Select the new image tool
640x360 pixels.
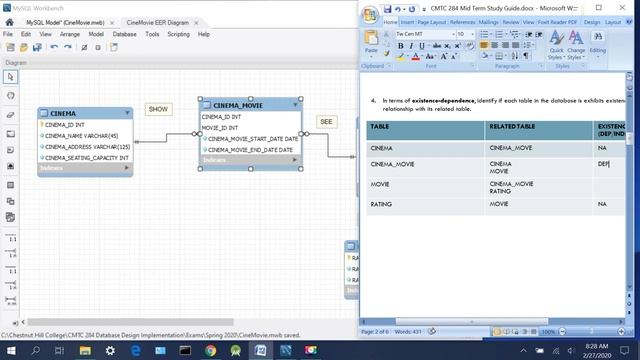(10, 166)
